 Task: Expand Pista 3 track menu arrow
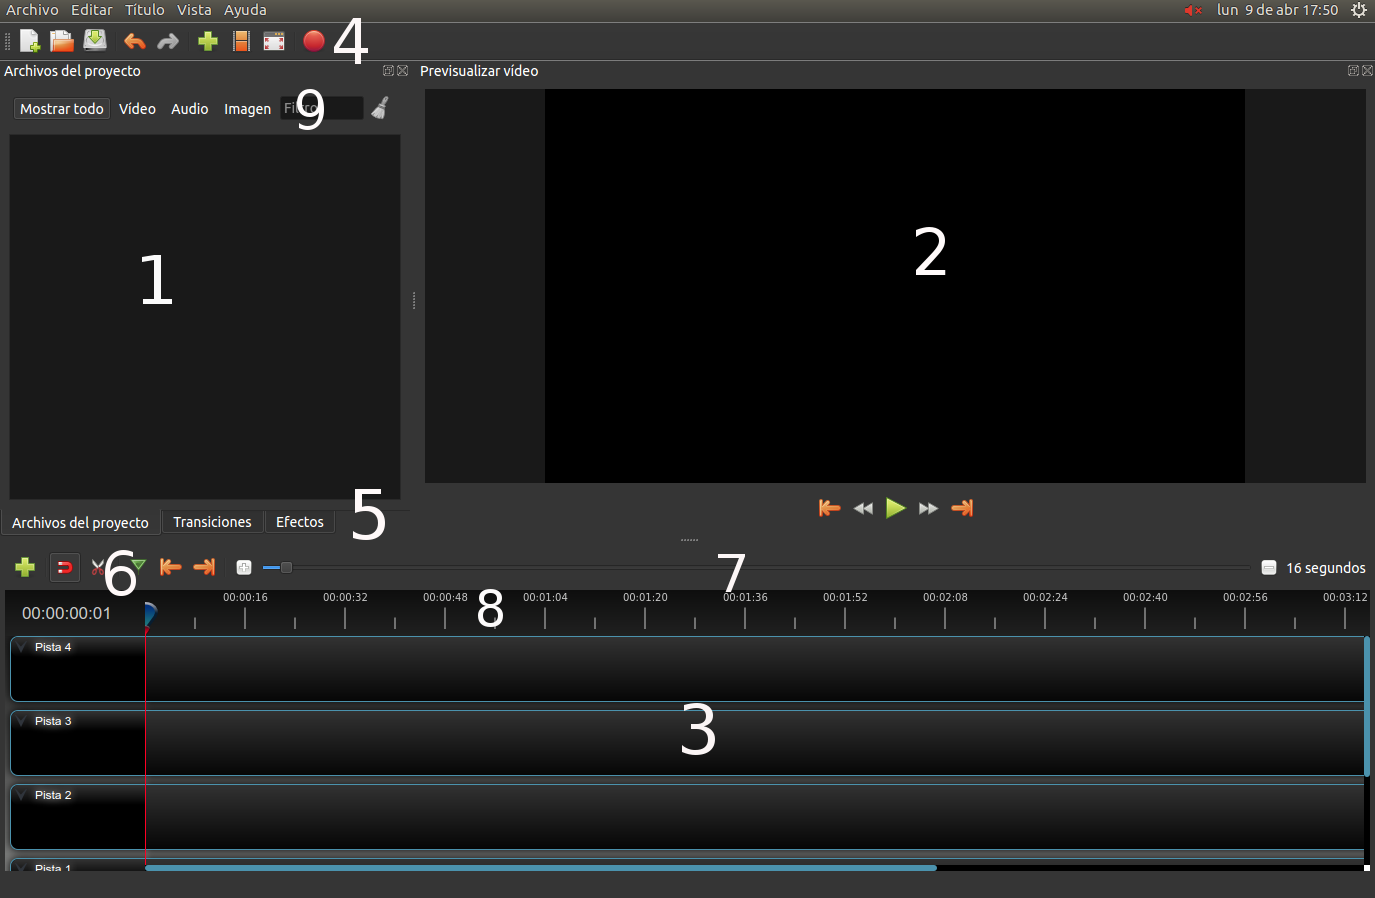[22, 721]
